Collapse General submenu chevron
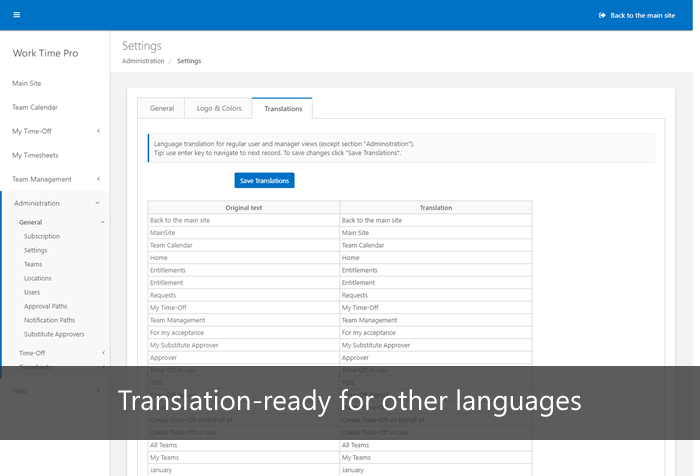Viewport: 700px width, 476px height. point(102,222)
